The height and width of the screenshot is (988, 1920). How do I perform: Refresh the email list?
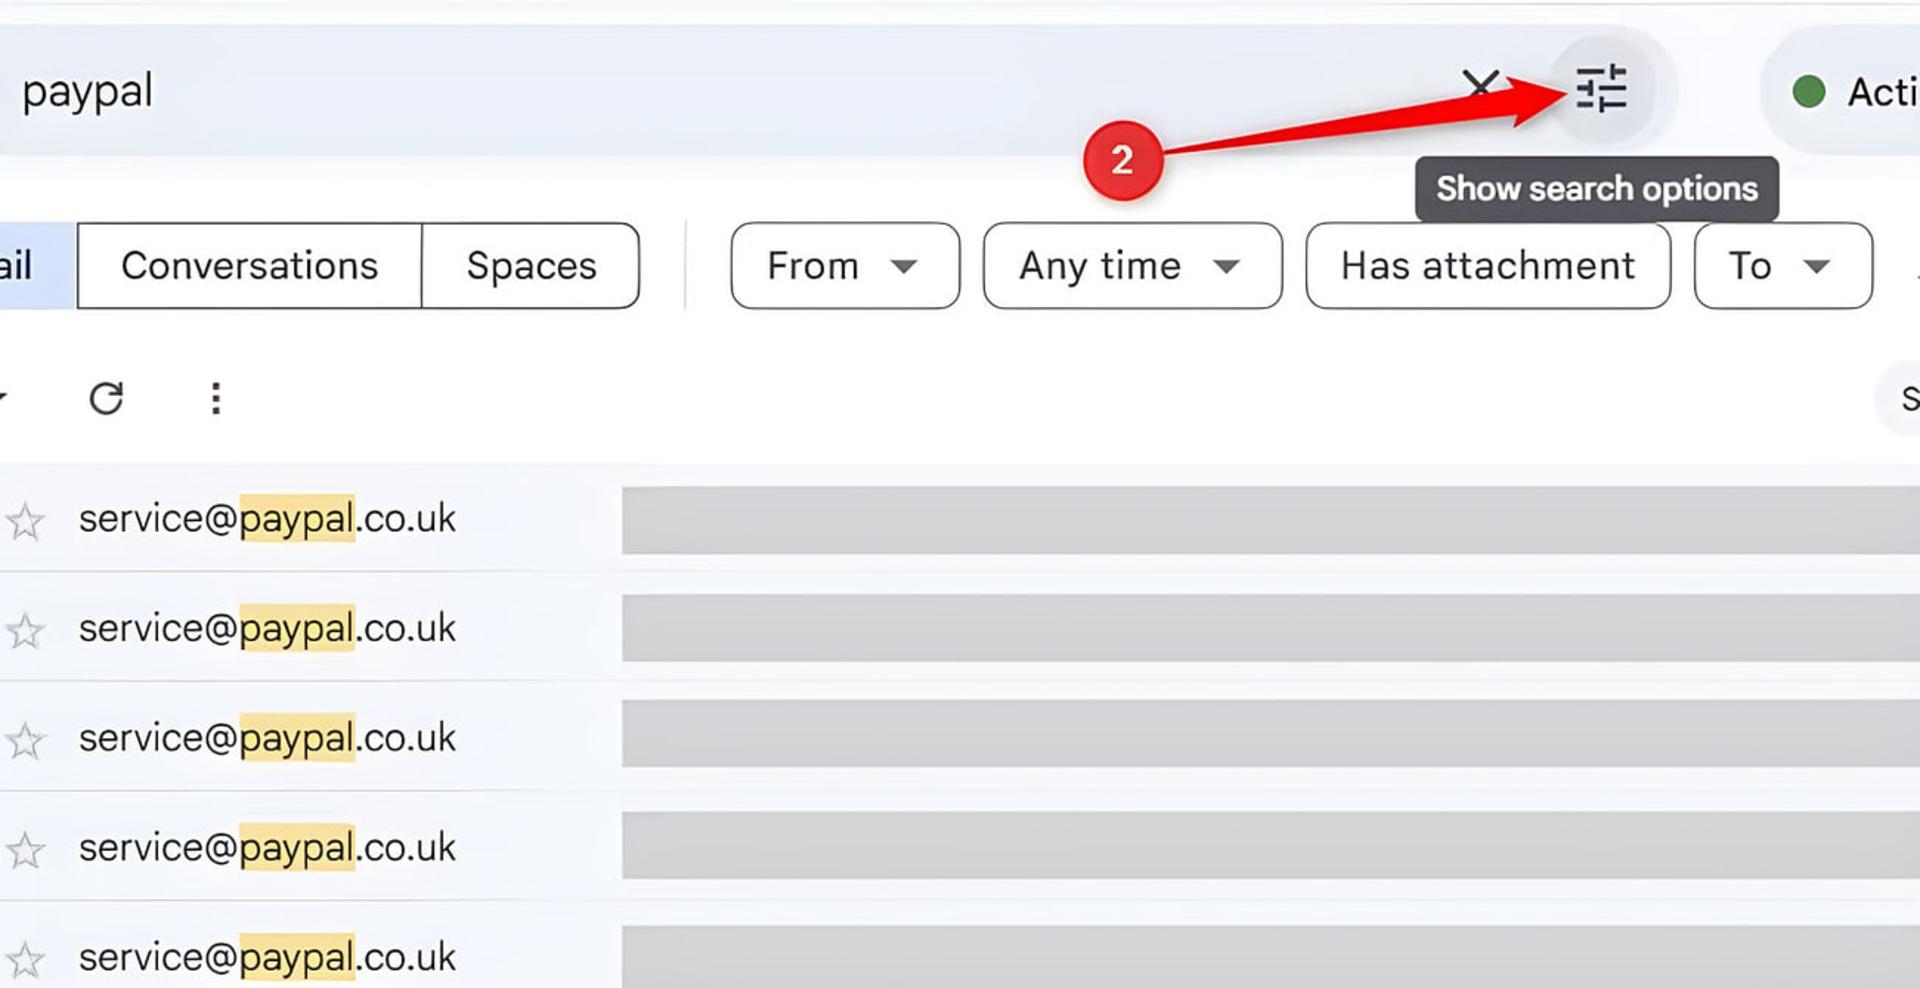pyautogui.click(x=106, y=398)
